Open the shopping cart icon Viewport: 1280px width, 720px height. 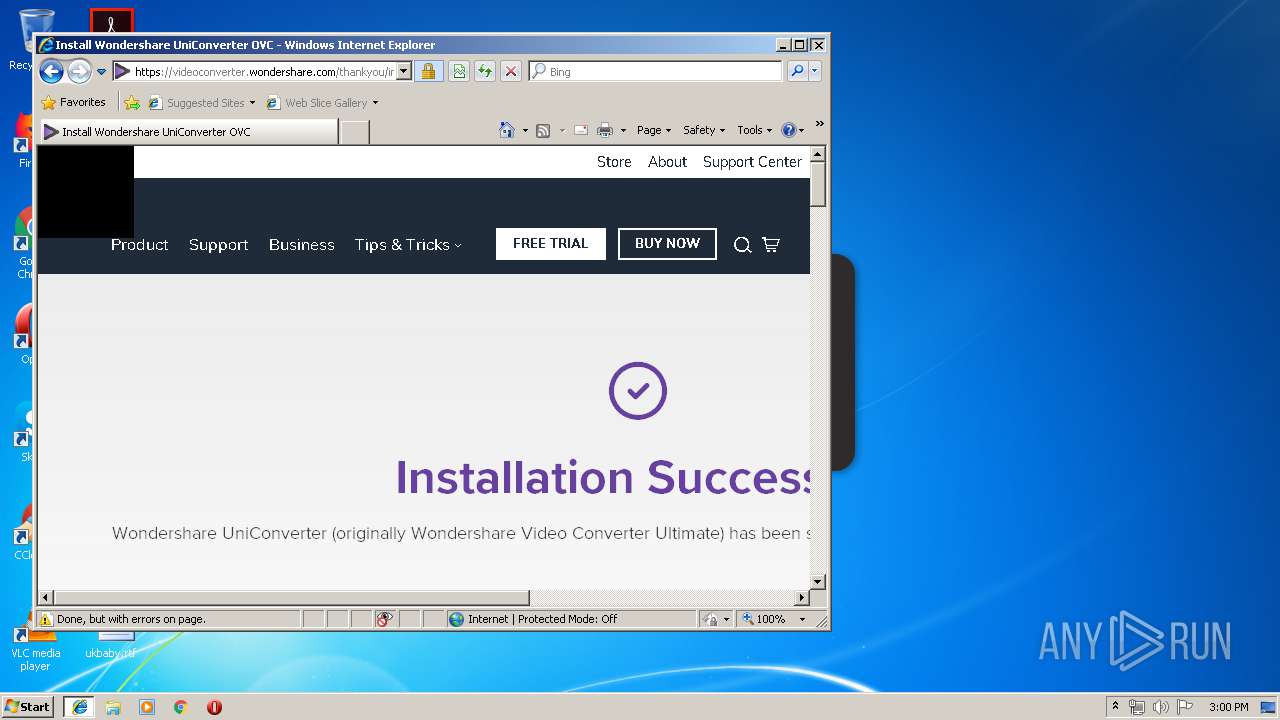[770, 244]
